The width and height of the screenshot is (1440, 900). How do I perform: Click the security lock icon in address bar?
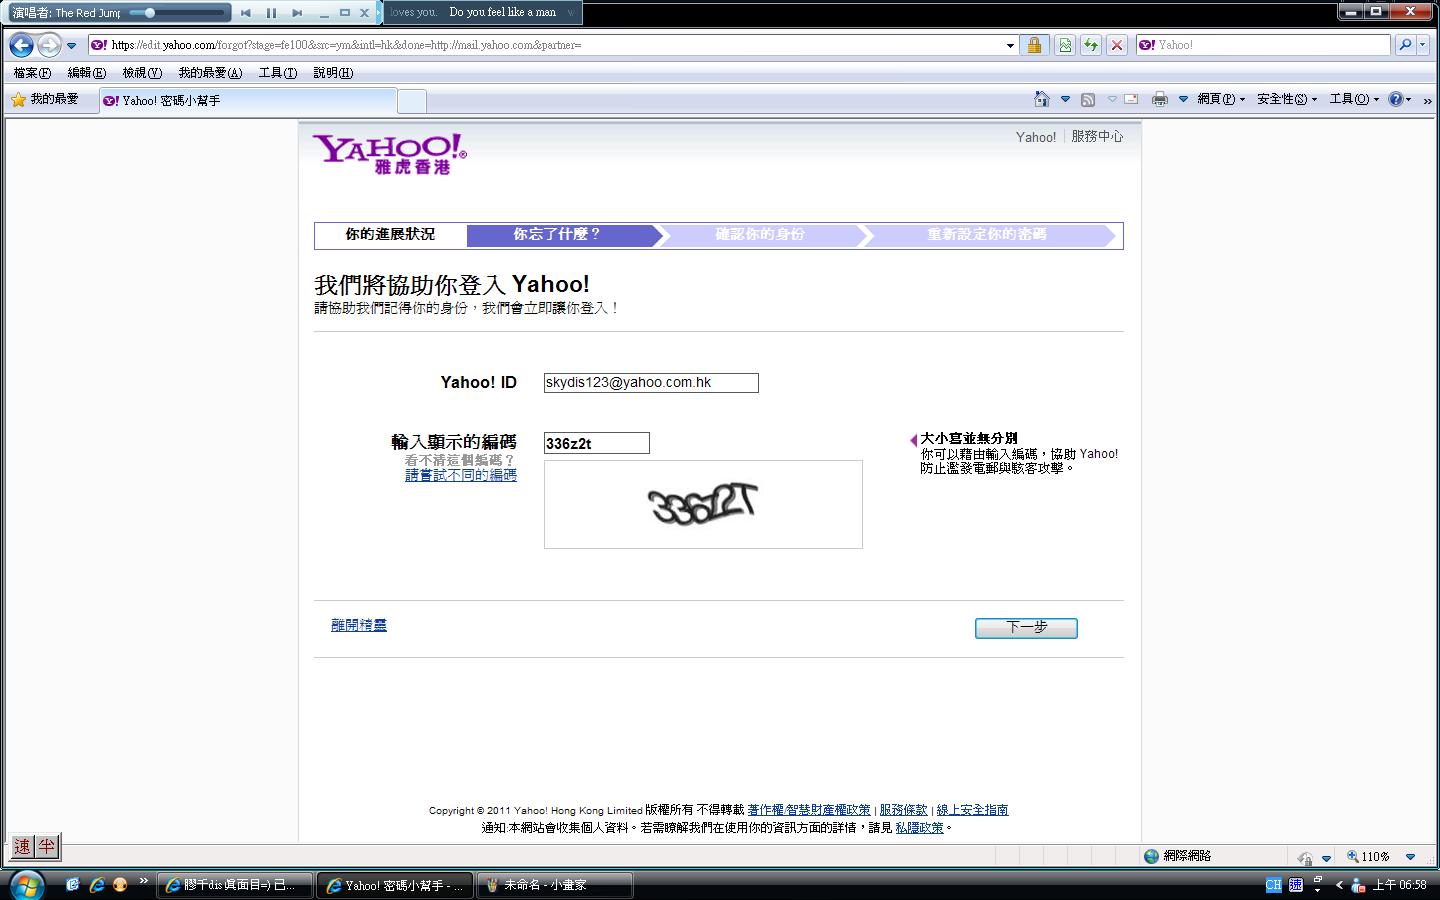pos(1035,45)
